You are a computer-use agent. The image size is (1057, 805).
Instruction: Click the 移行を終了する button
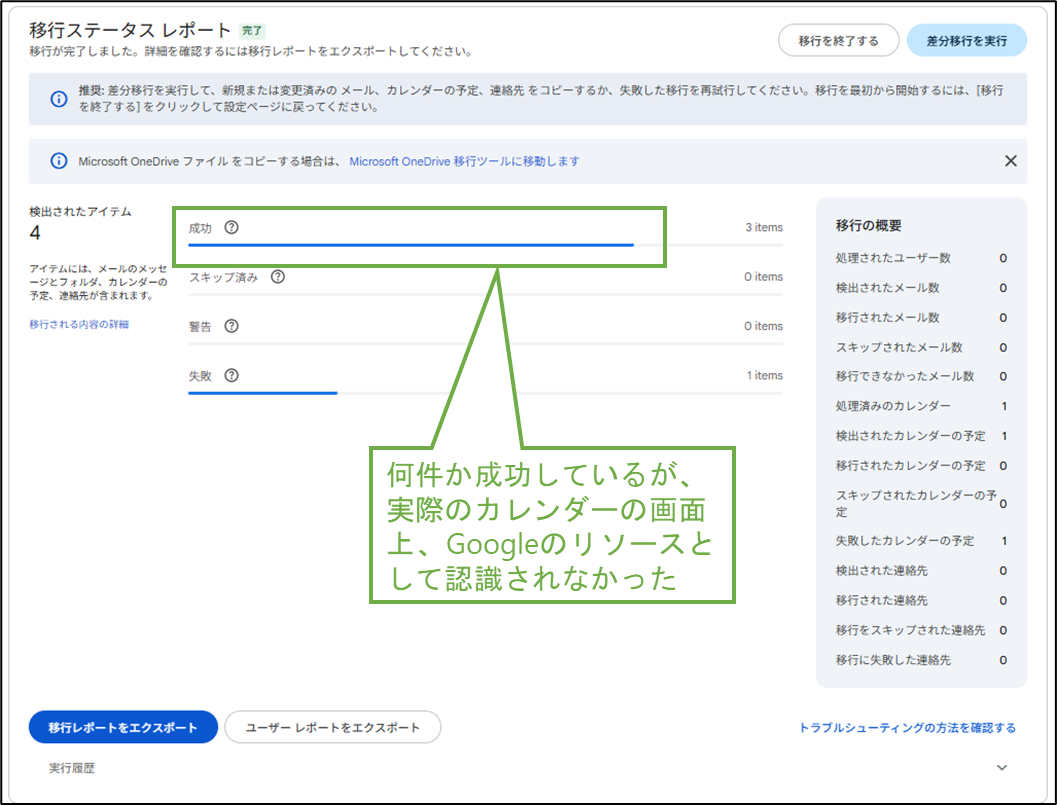838,40
